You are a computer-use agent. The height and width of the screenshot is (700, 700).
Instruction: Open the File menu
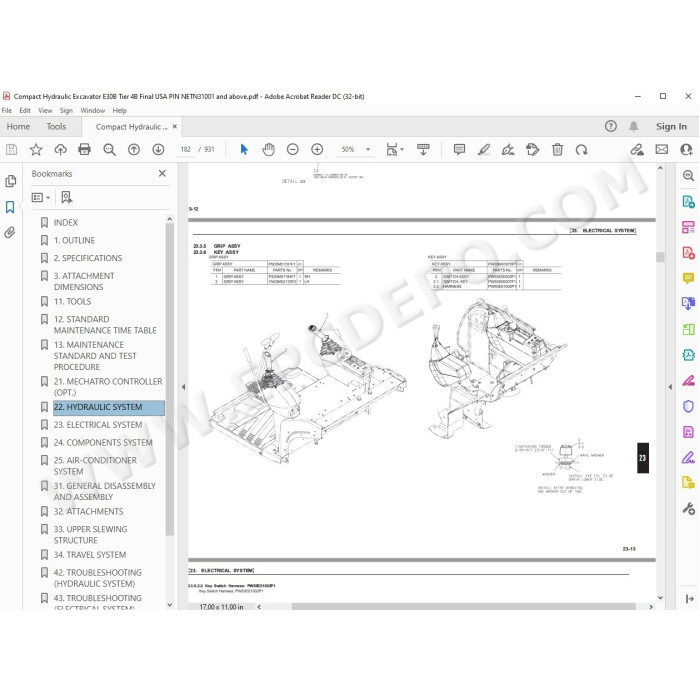click(x=7, y=110)
